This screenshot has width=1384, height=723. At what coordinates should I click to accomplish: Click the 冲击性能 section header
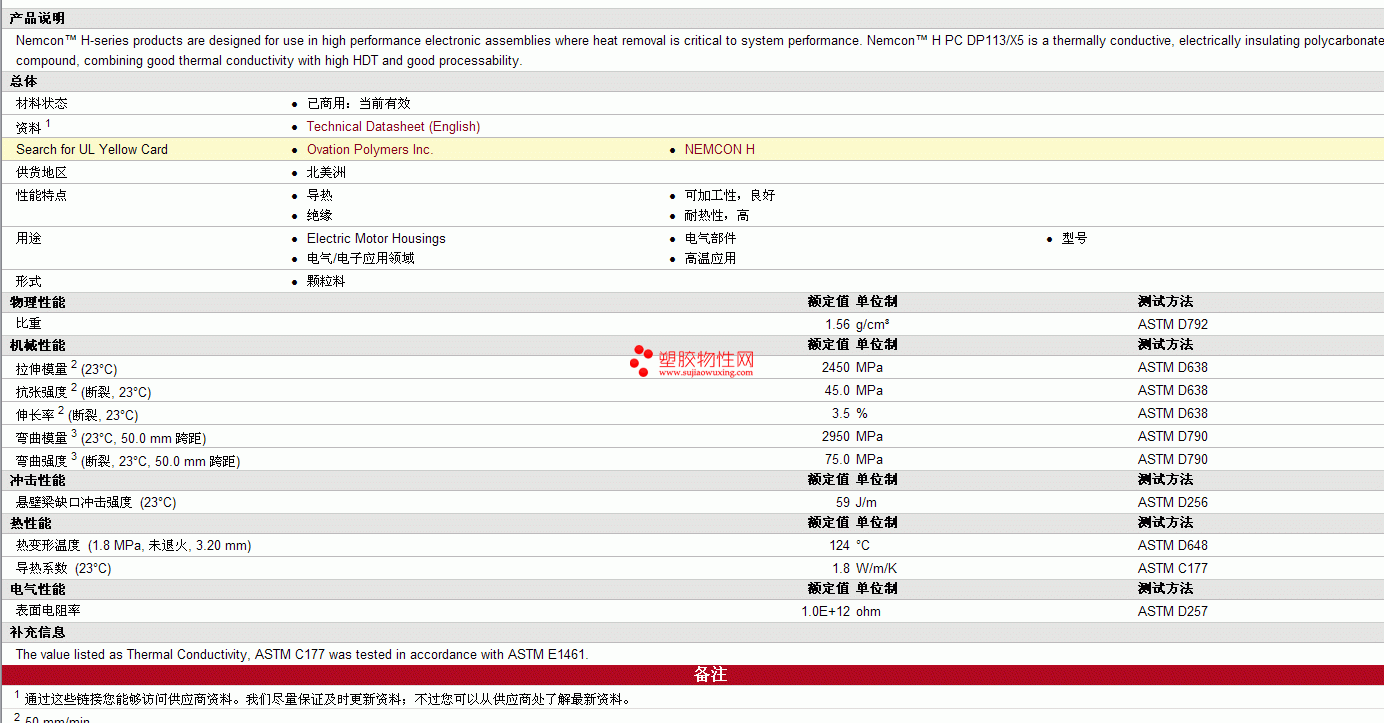coord(37,480)
